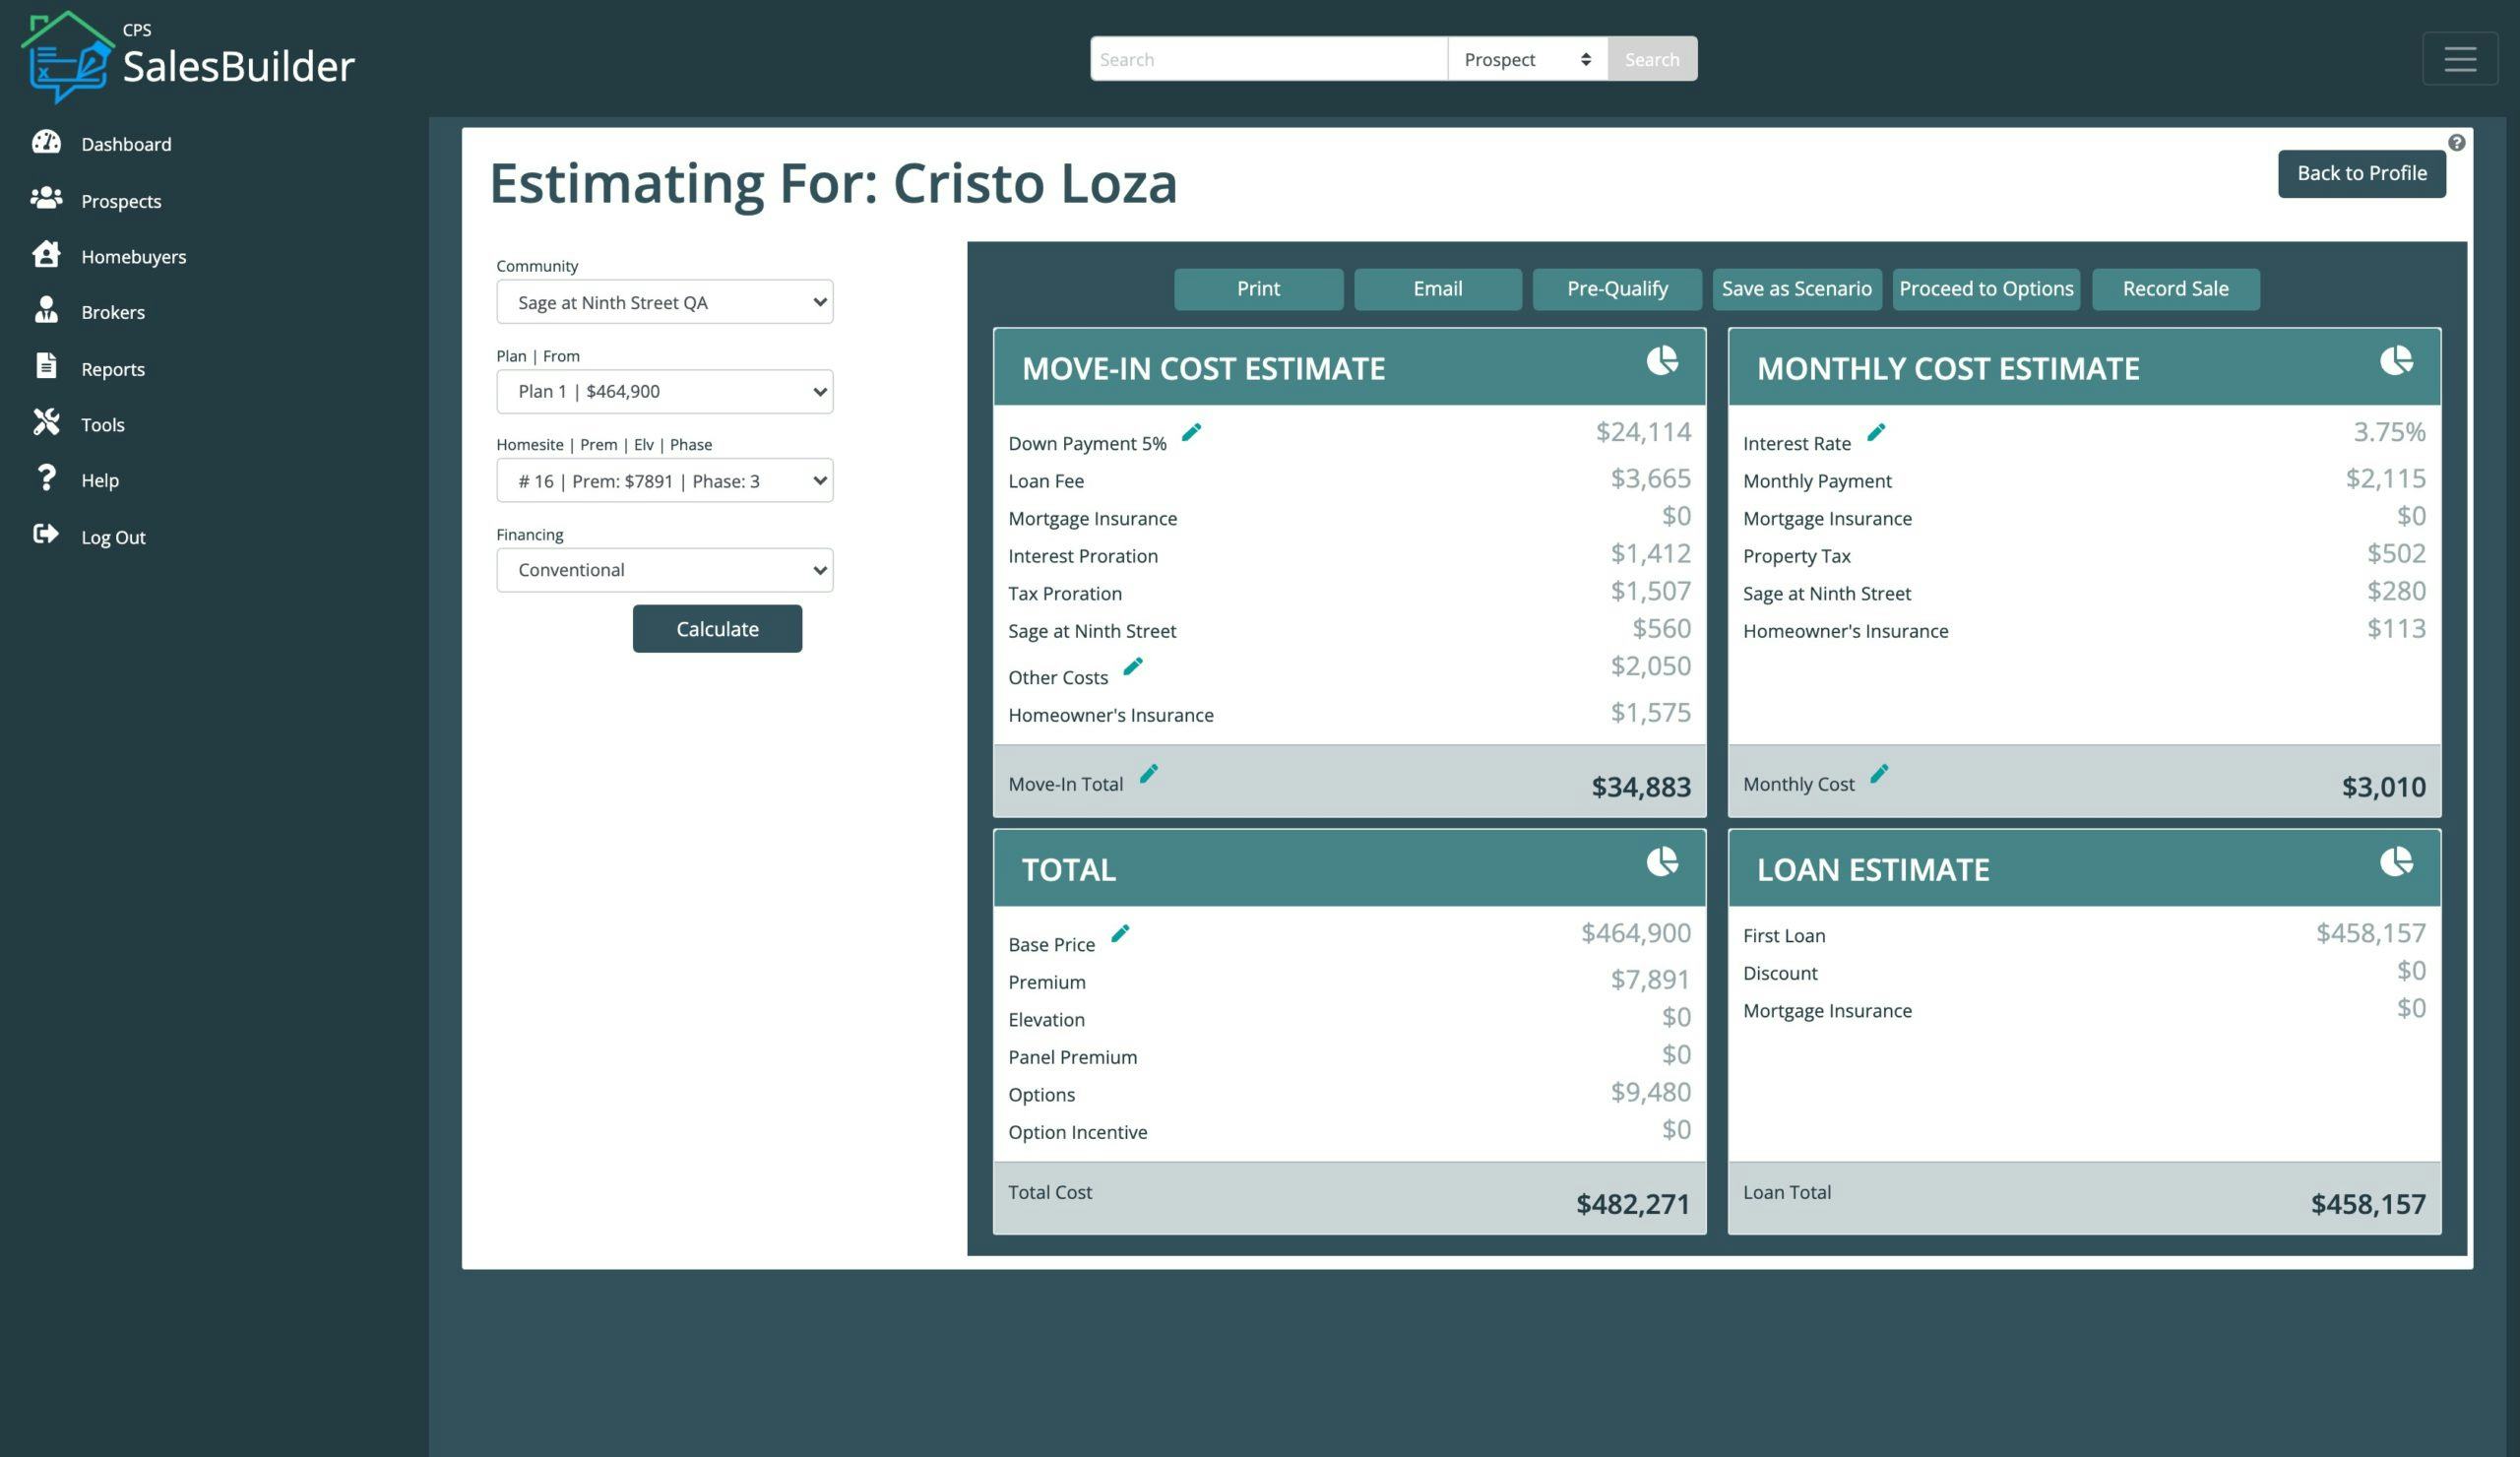Open the Homebuyers section icon

point(47,255)
